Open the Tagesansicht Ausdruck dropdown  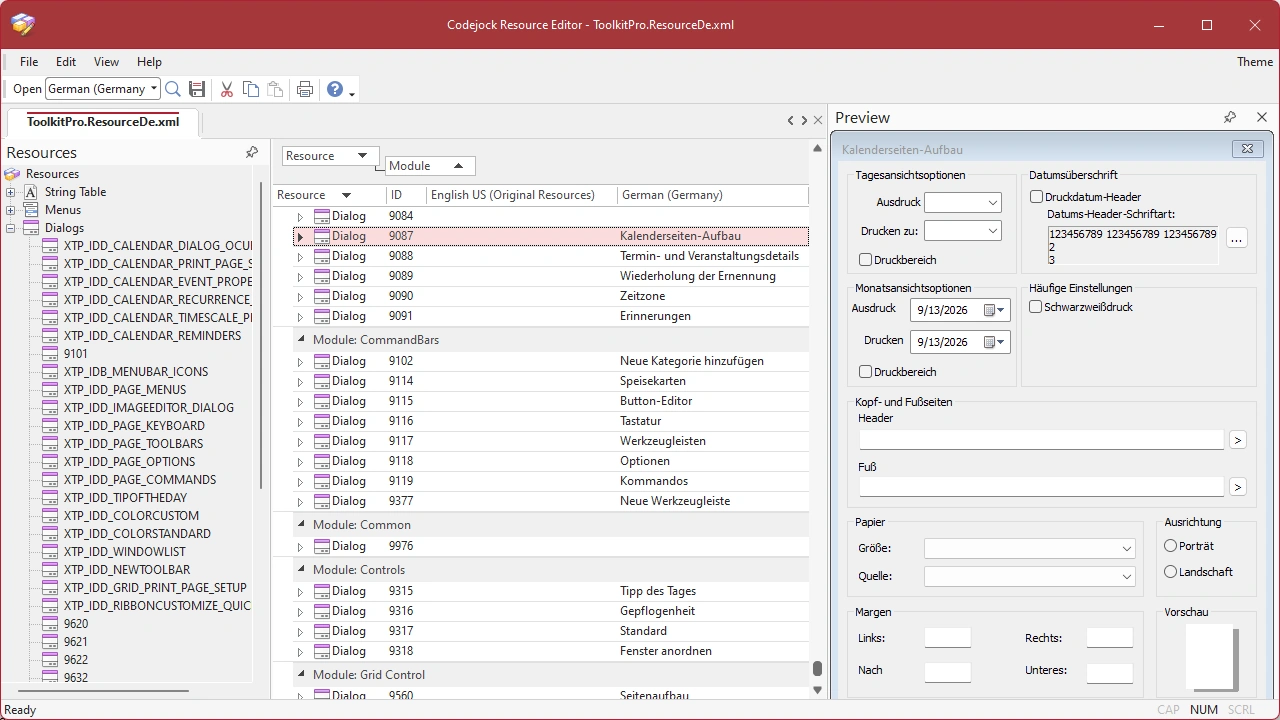pos(992,203)
